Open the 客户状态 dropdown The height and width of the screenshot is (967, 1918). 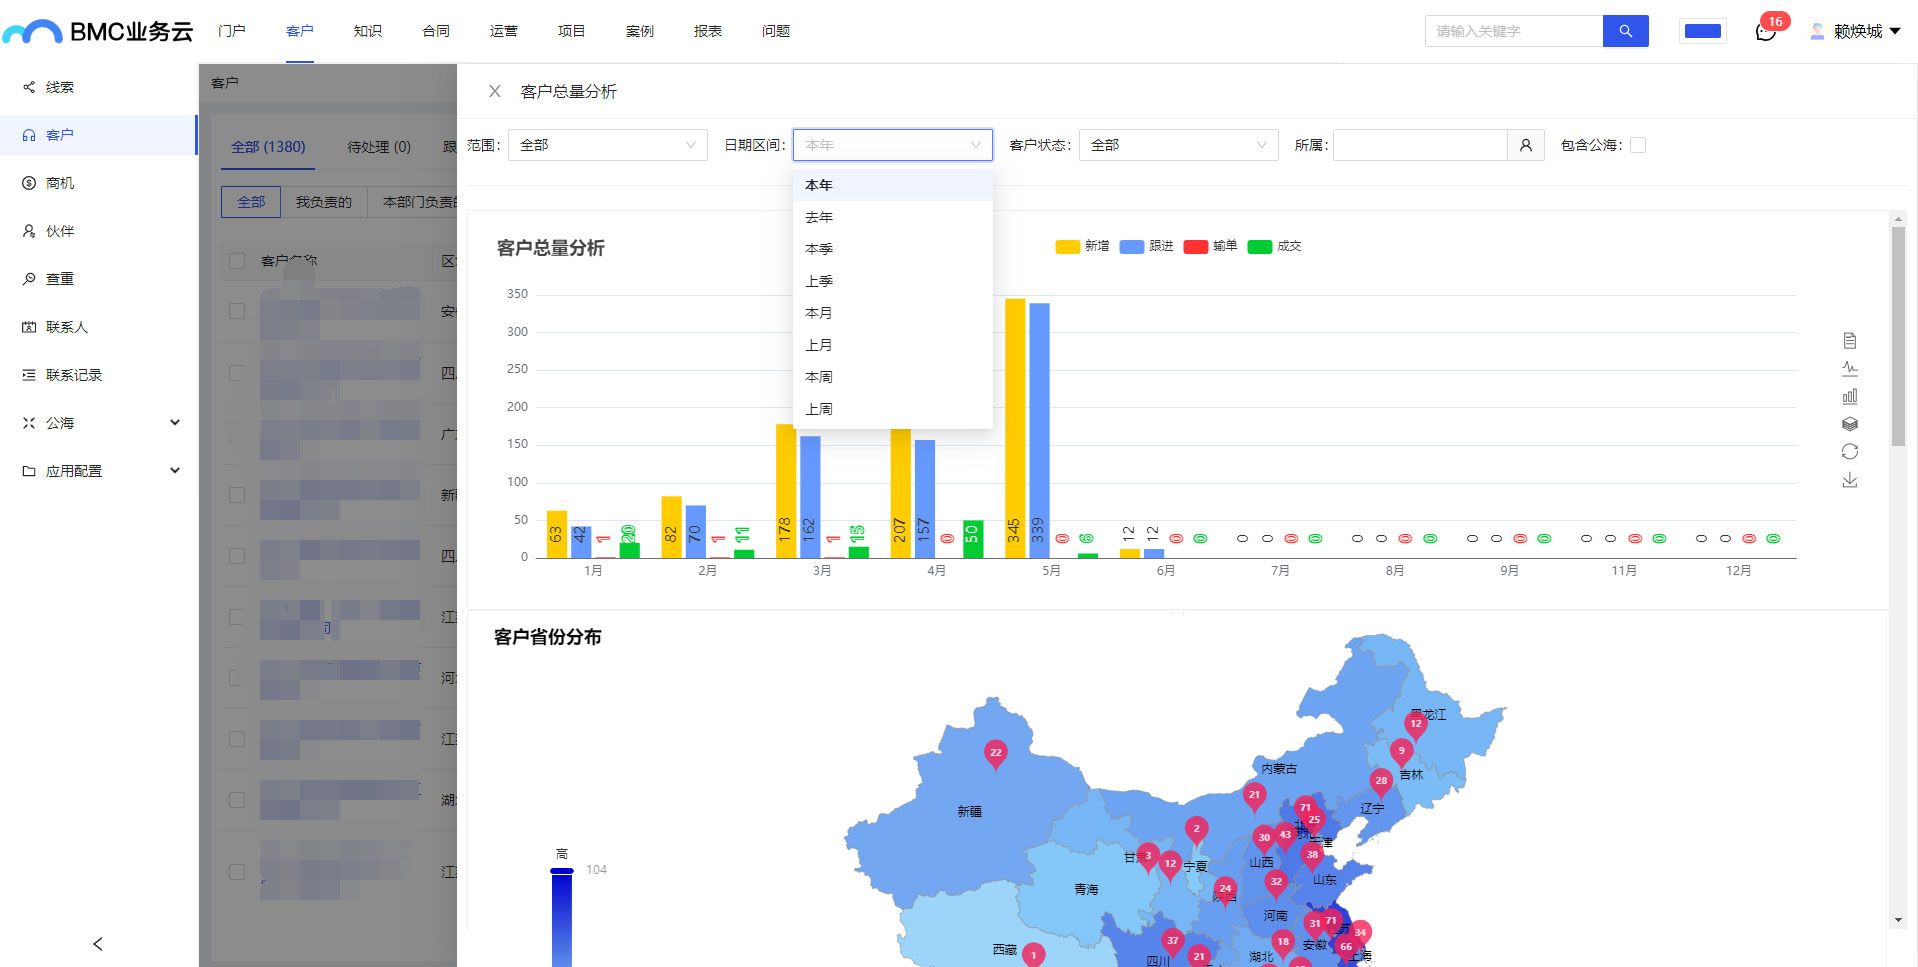1179,145
